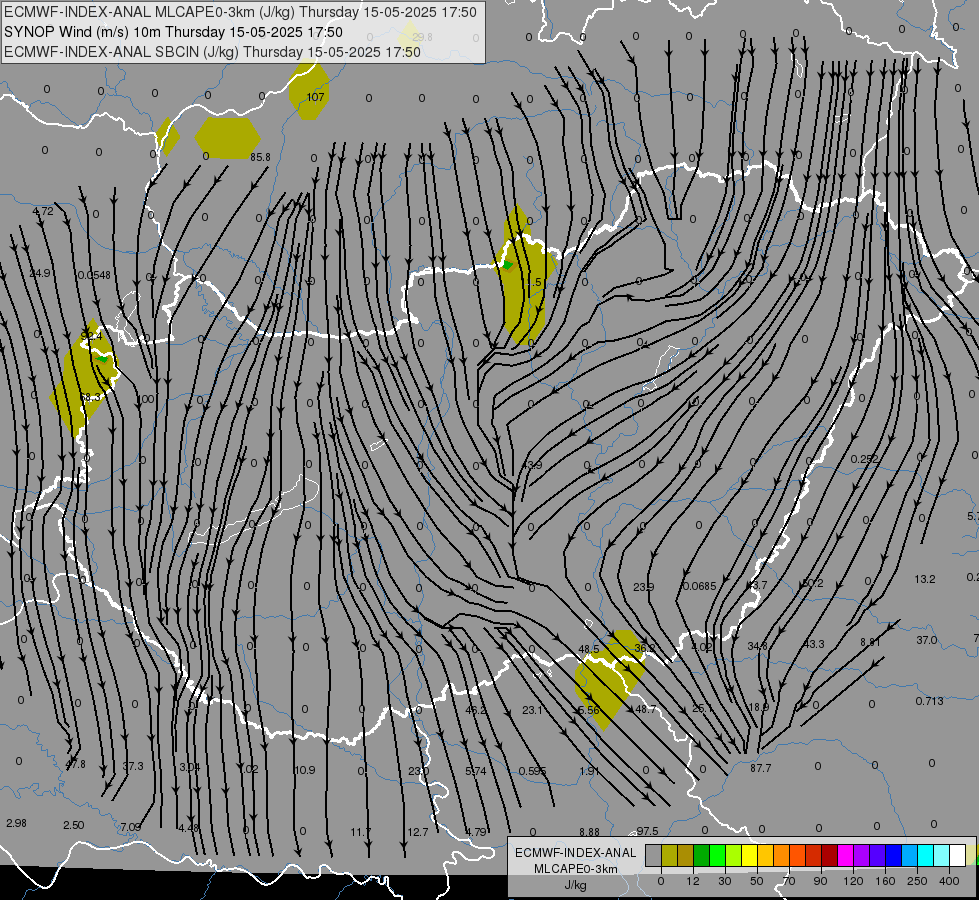
Task: Click the 107 value on the map
Action: click(x=315, y=97)
